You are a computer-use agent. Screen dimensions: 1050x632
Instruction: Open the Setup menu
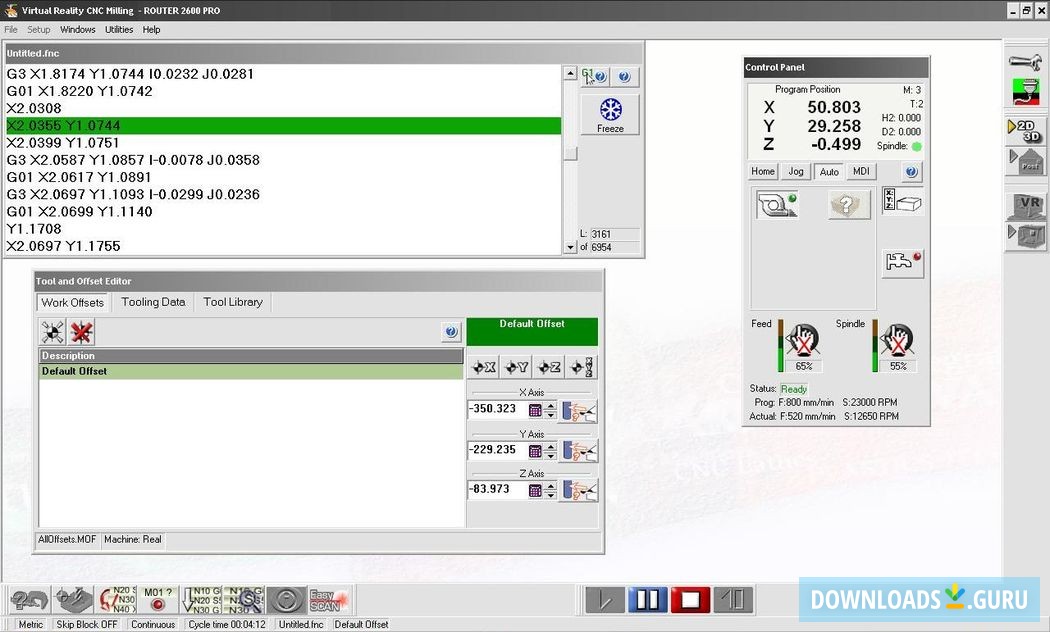point(39,29)
